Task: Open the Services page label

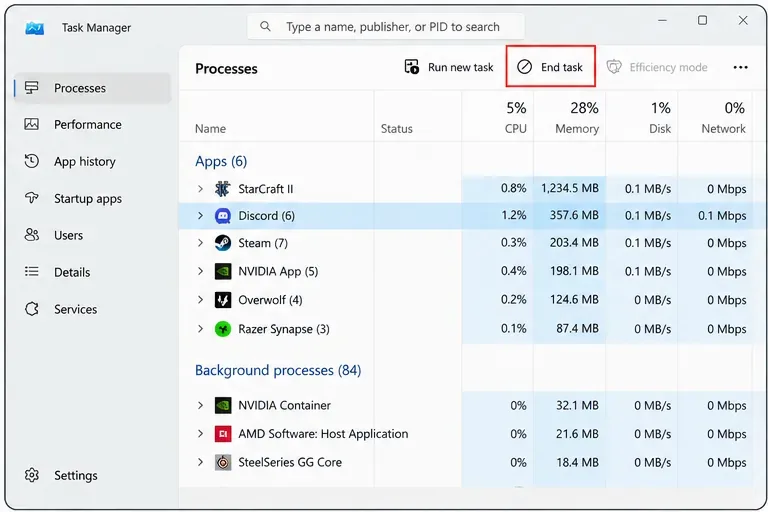Action: click(75, 309)
